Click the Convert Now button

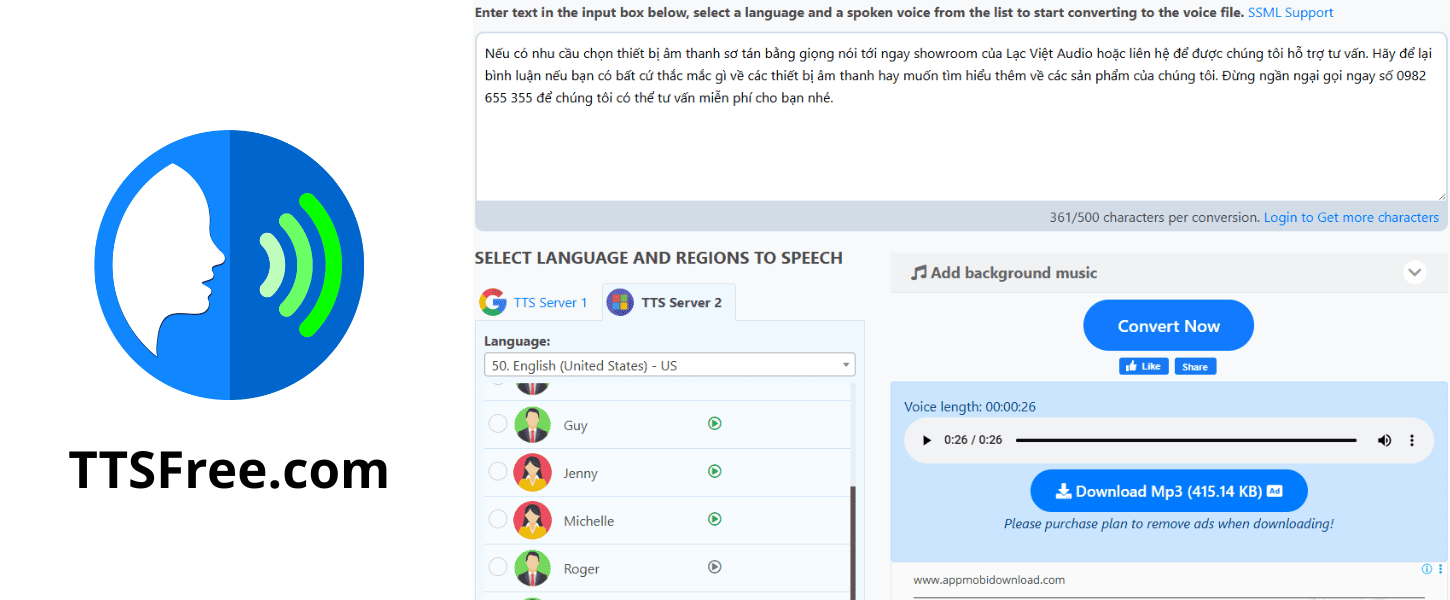pyautogui.click(x=1168, y=326)
